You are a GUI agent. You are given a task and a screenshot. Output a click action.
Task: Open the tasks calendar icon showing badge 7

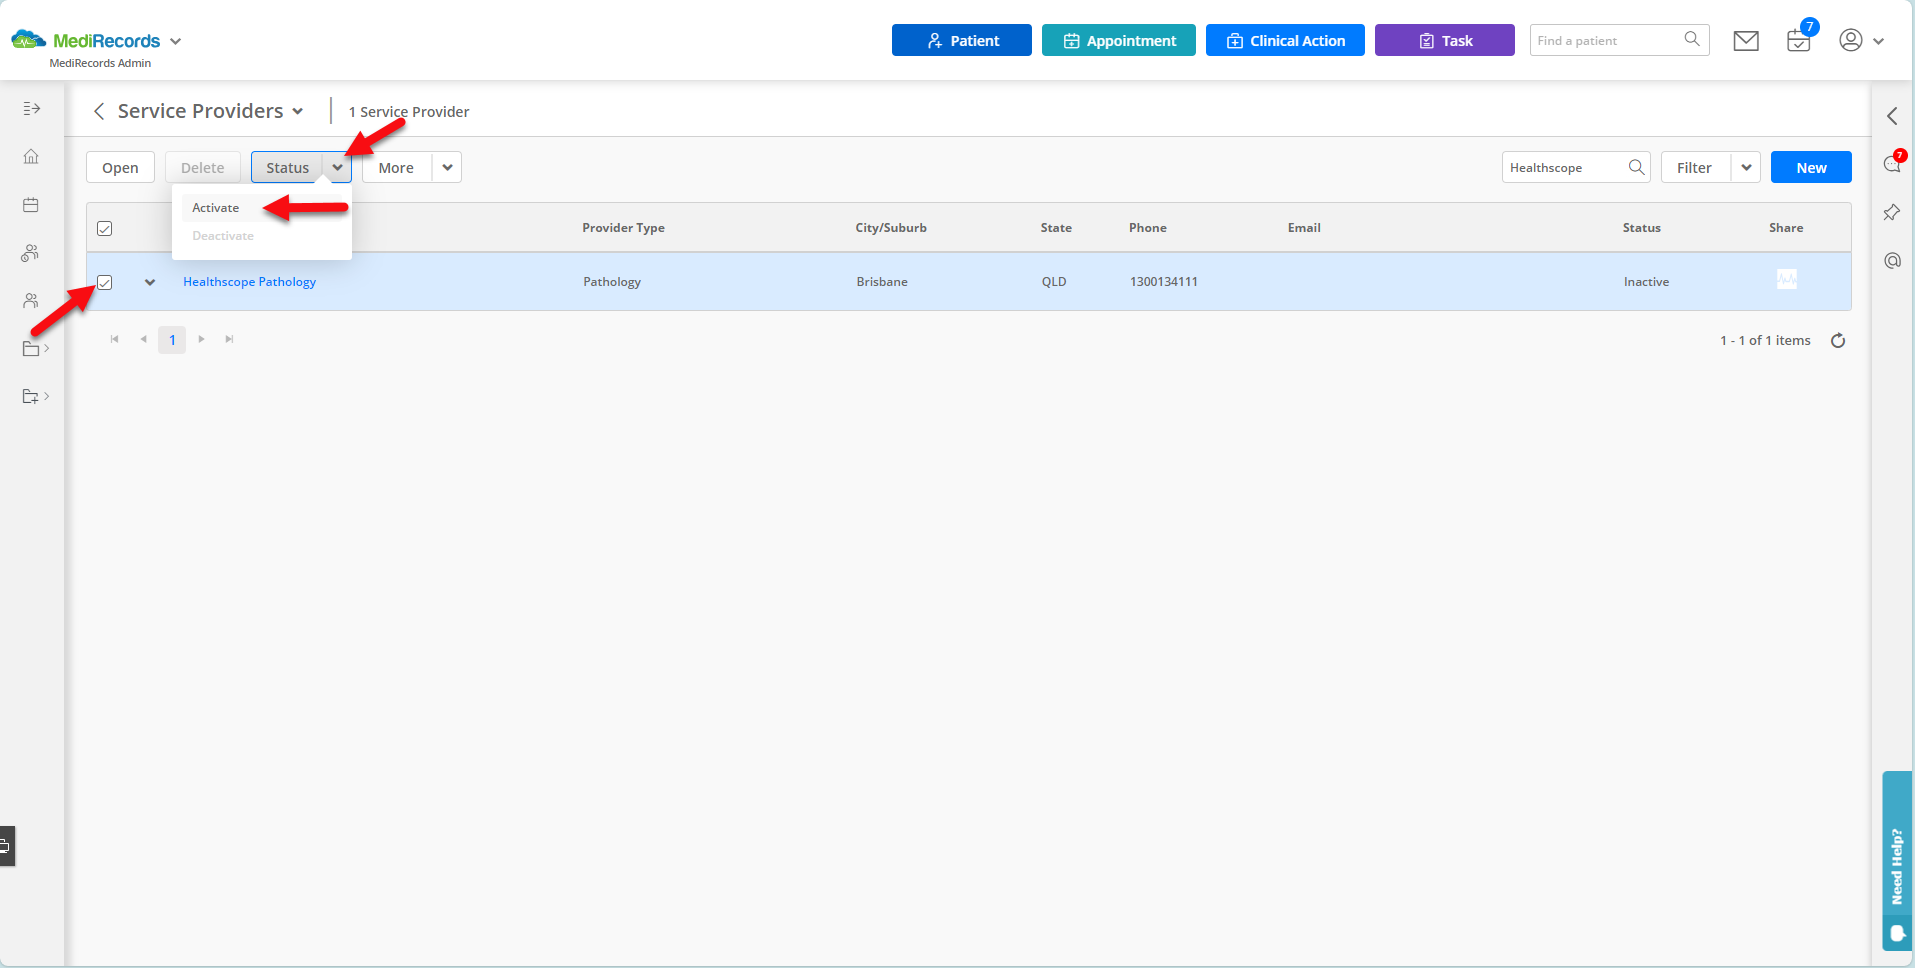coord(1799,40)
